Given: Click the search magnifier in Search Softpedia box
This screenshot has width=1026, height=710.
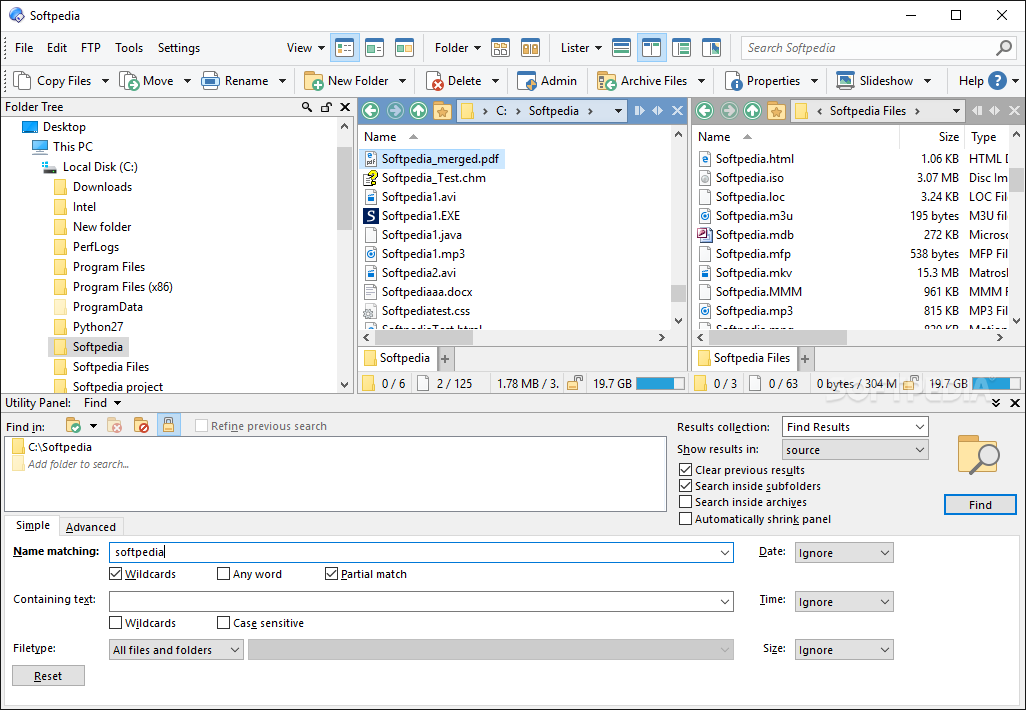Looking at the screenshot, I should click(1003, 48).
